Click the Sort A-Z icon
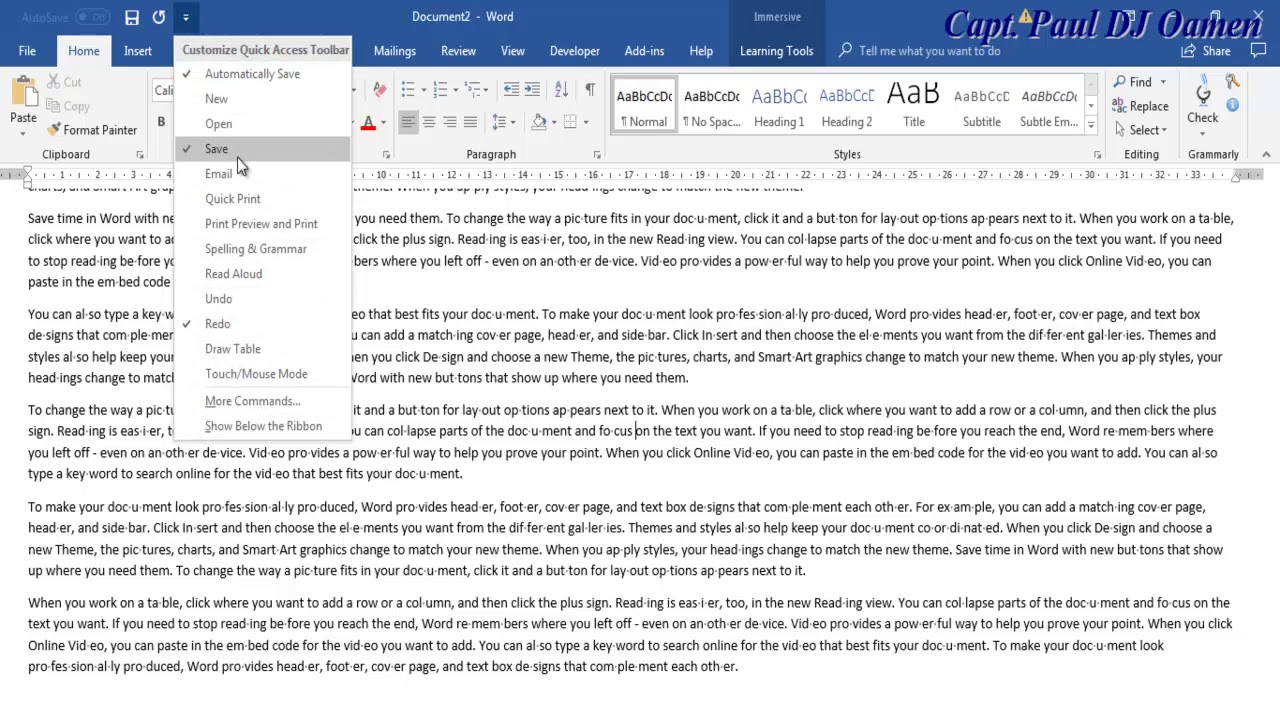This screenshot has height=720, width=1280. point(561,90)
